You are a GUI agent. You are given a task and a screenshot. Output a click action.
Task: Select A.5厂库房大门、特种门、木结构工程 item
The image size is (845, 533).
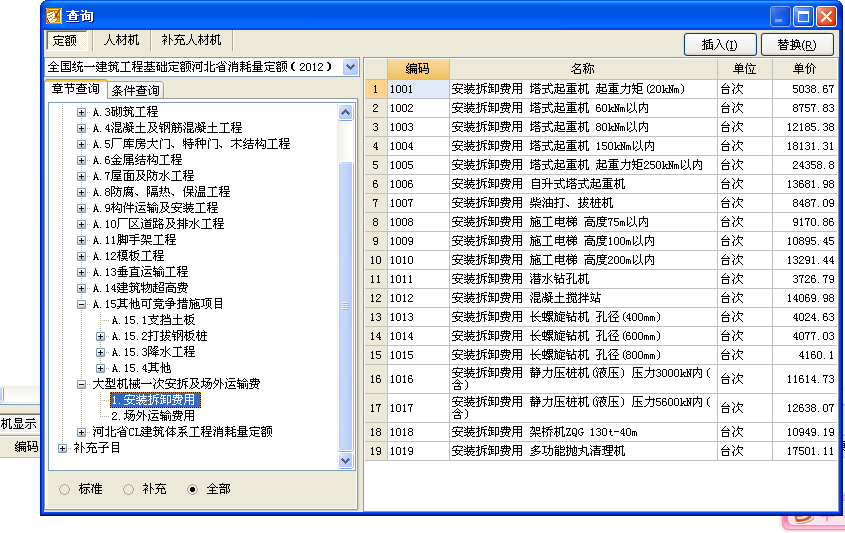(191, 144)
